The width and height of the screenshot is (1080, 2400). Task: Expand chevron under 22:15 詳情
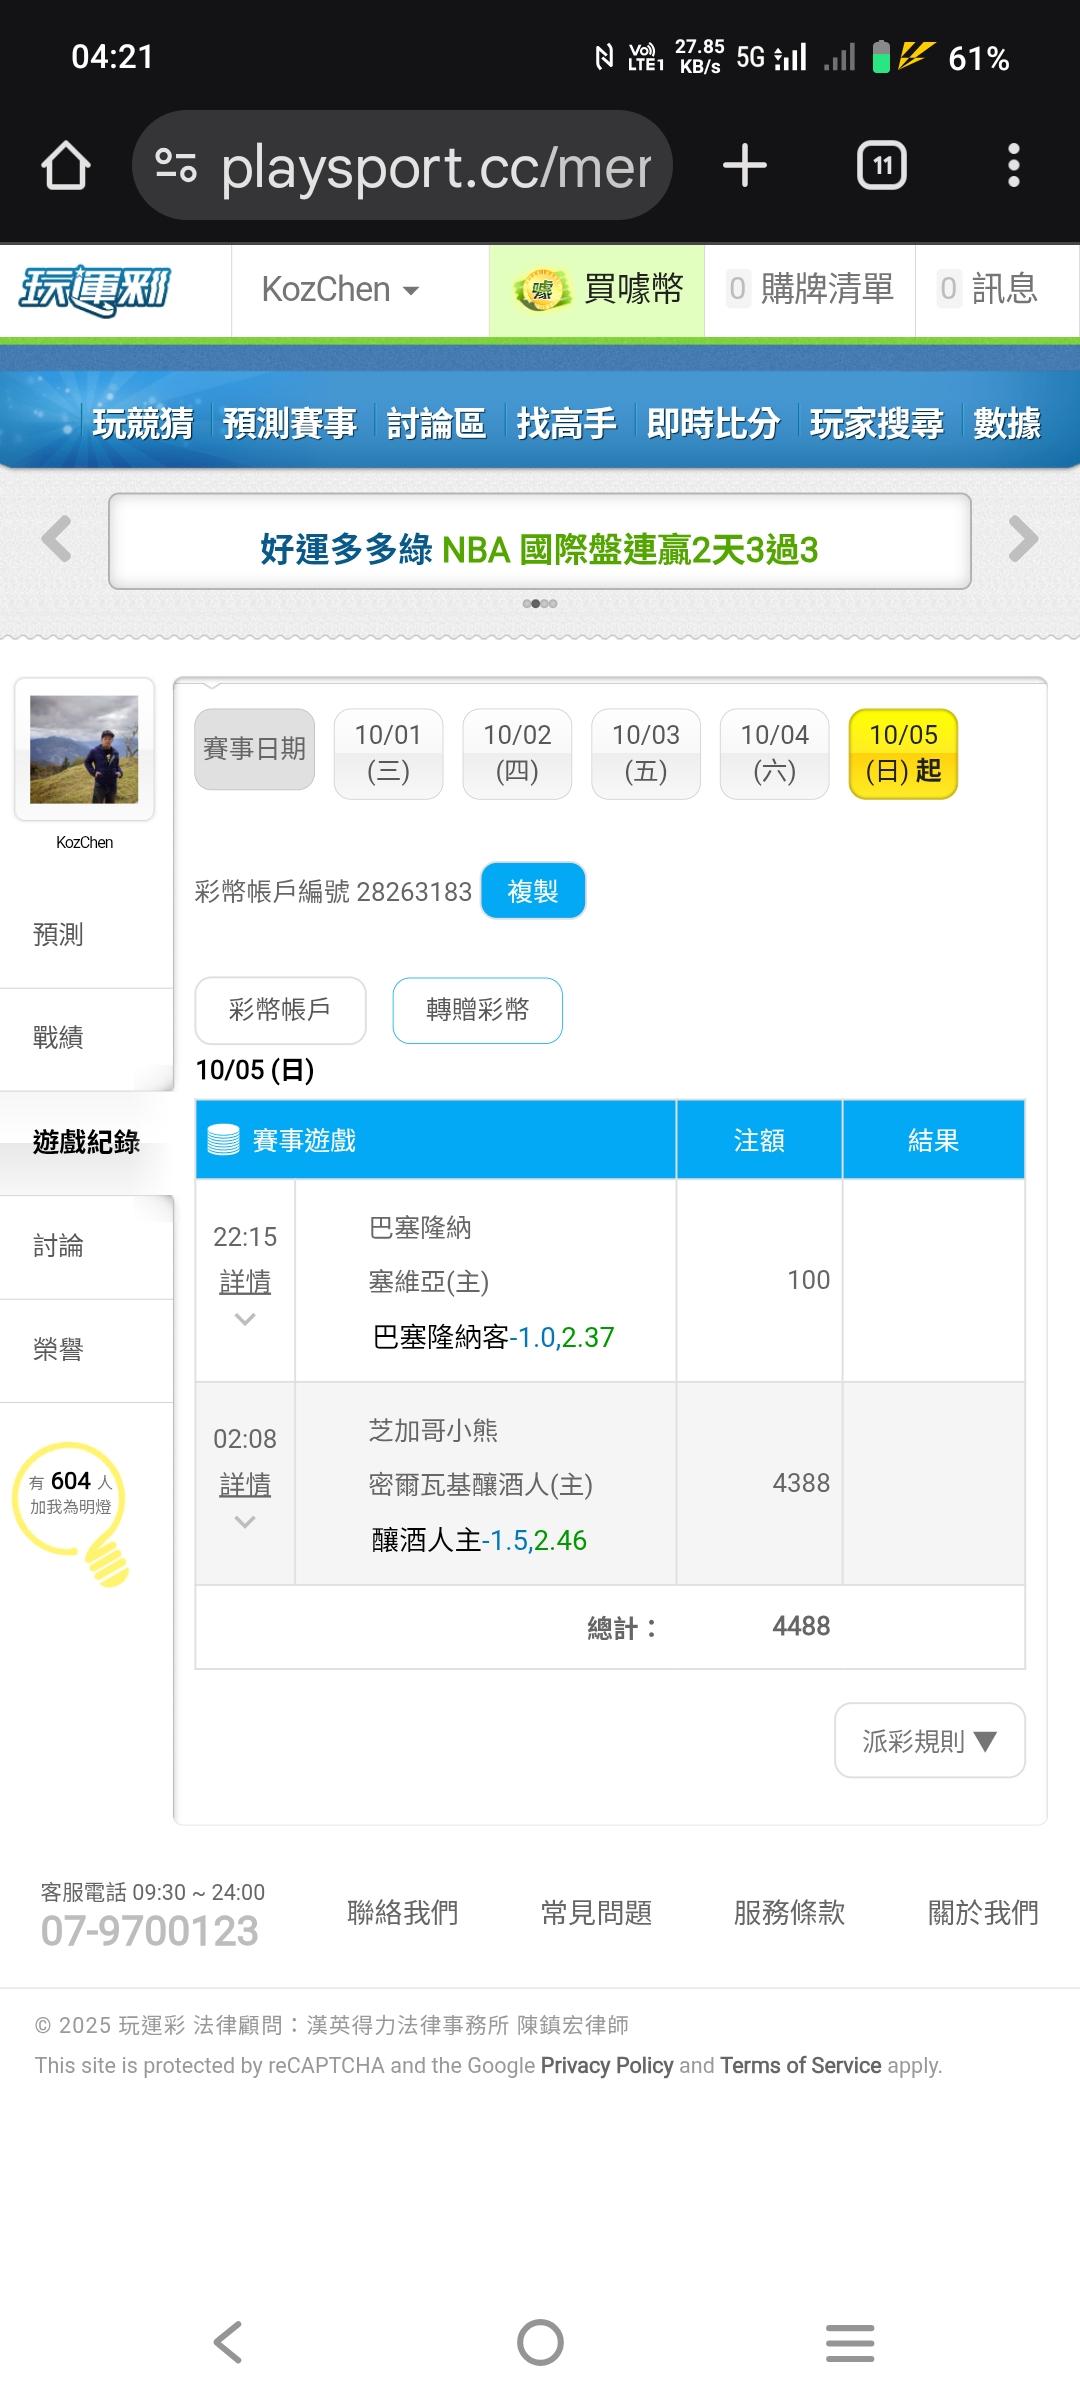point(245,1320)
